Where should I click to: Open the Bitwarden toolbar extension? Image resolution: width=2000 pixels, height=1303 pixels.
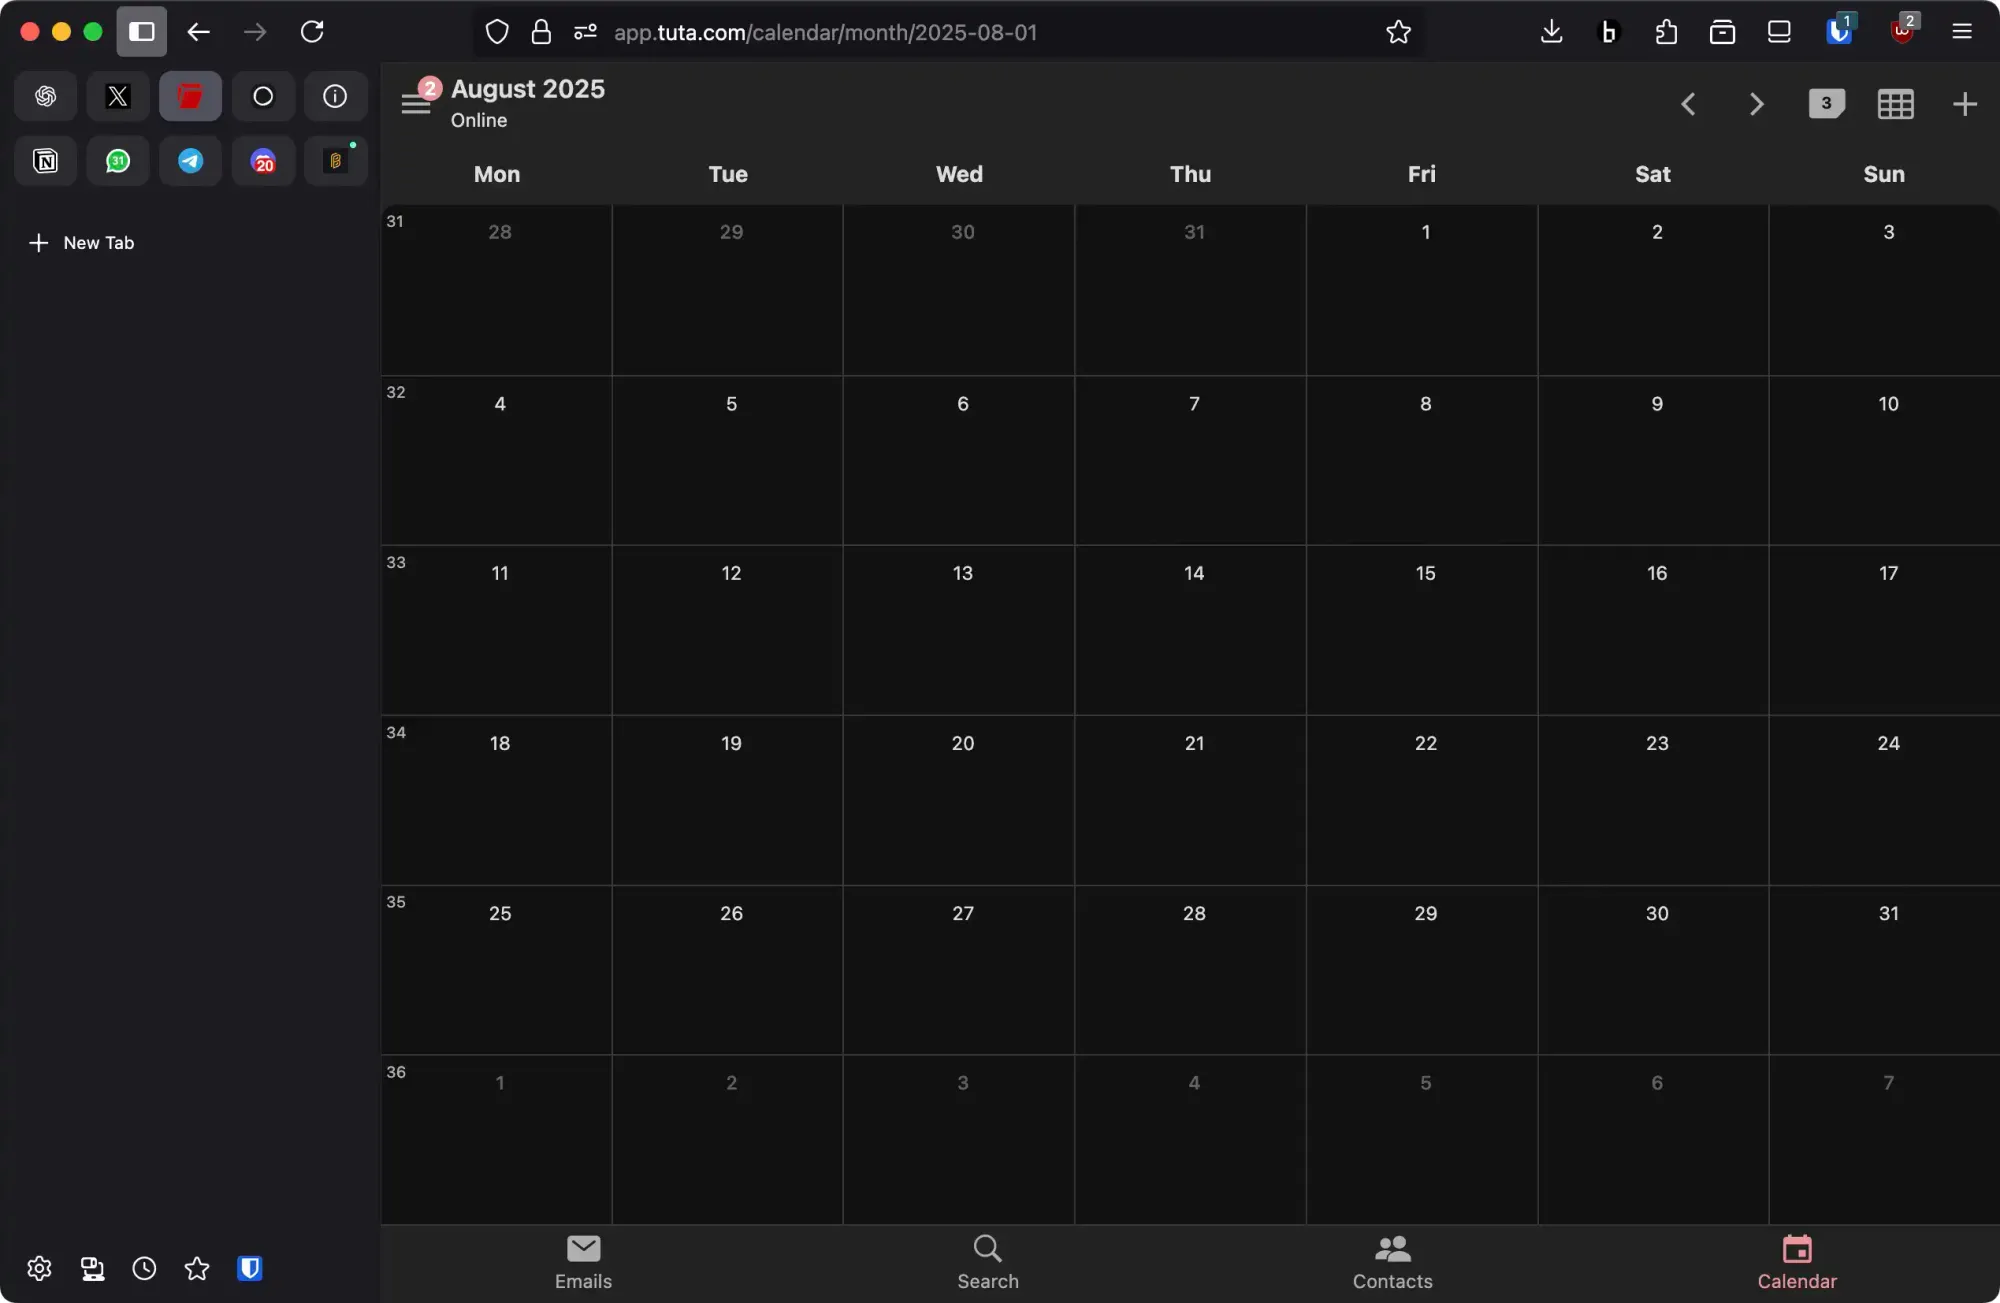[x=1838, y=30]
